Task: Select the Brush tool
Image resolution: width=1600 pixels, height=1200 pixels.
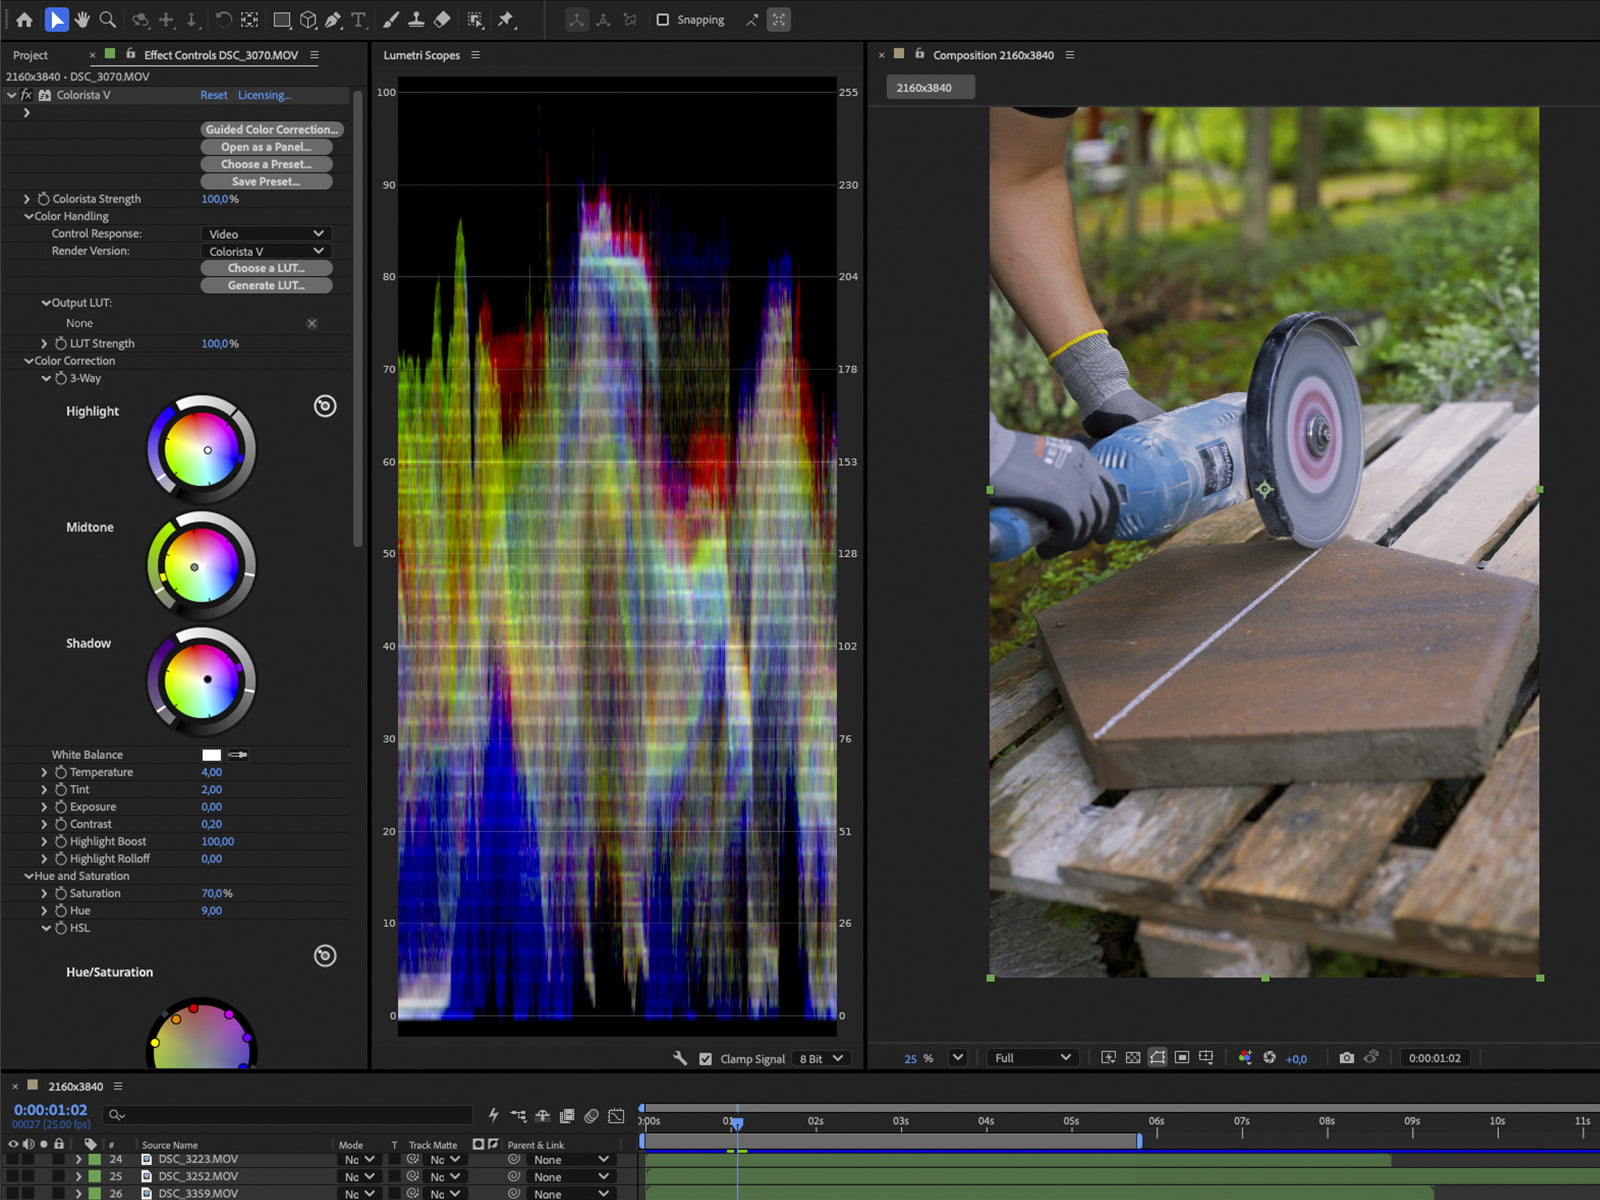Action: tap(391, 20)
